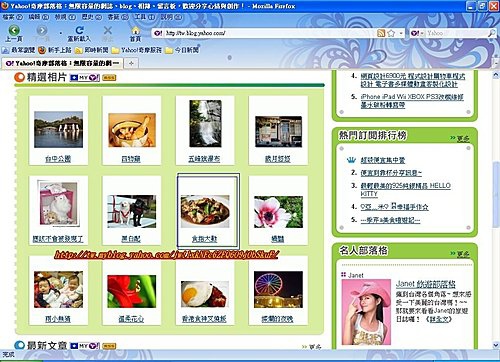This screenshot has height=362, width=500.
Task: Open the 今日新聞 bookmark folder
Action: tap(182, 50)
